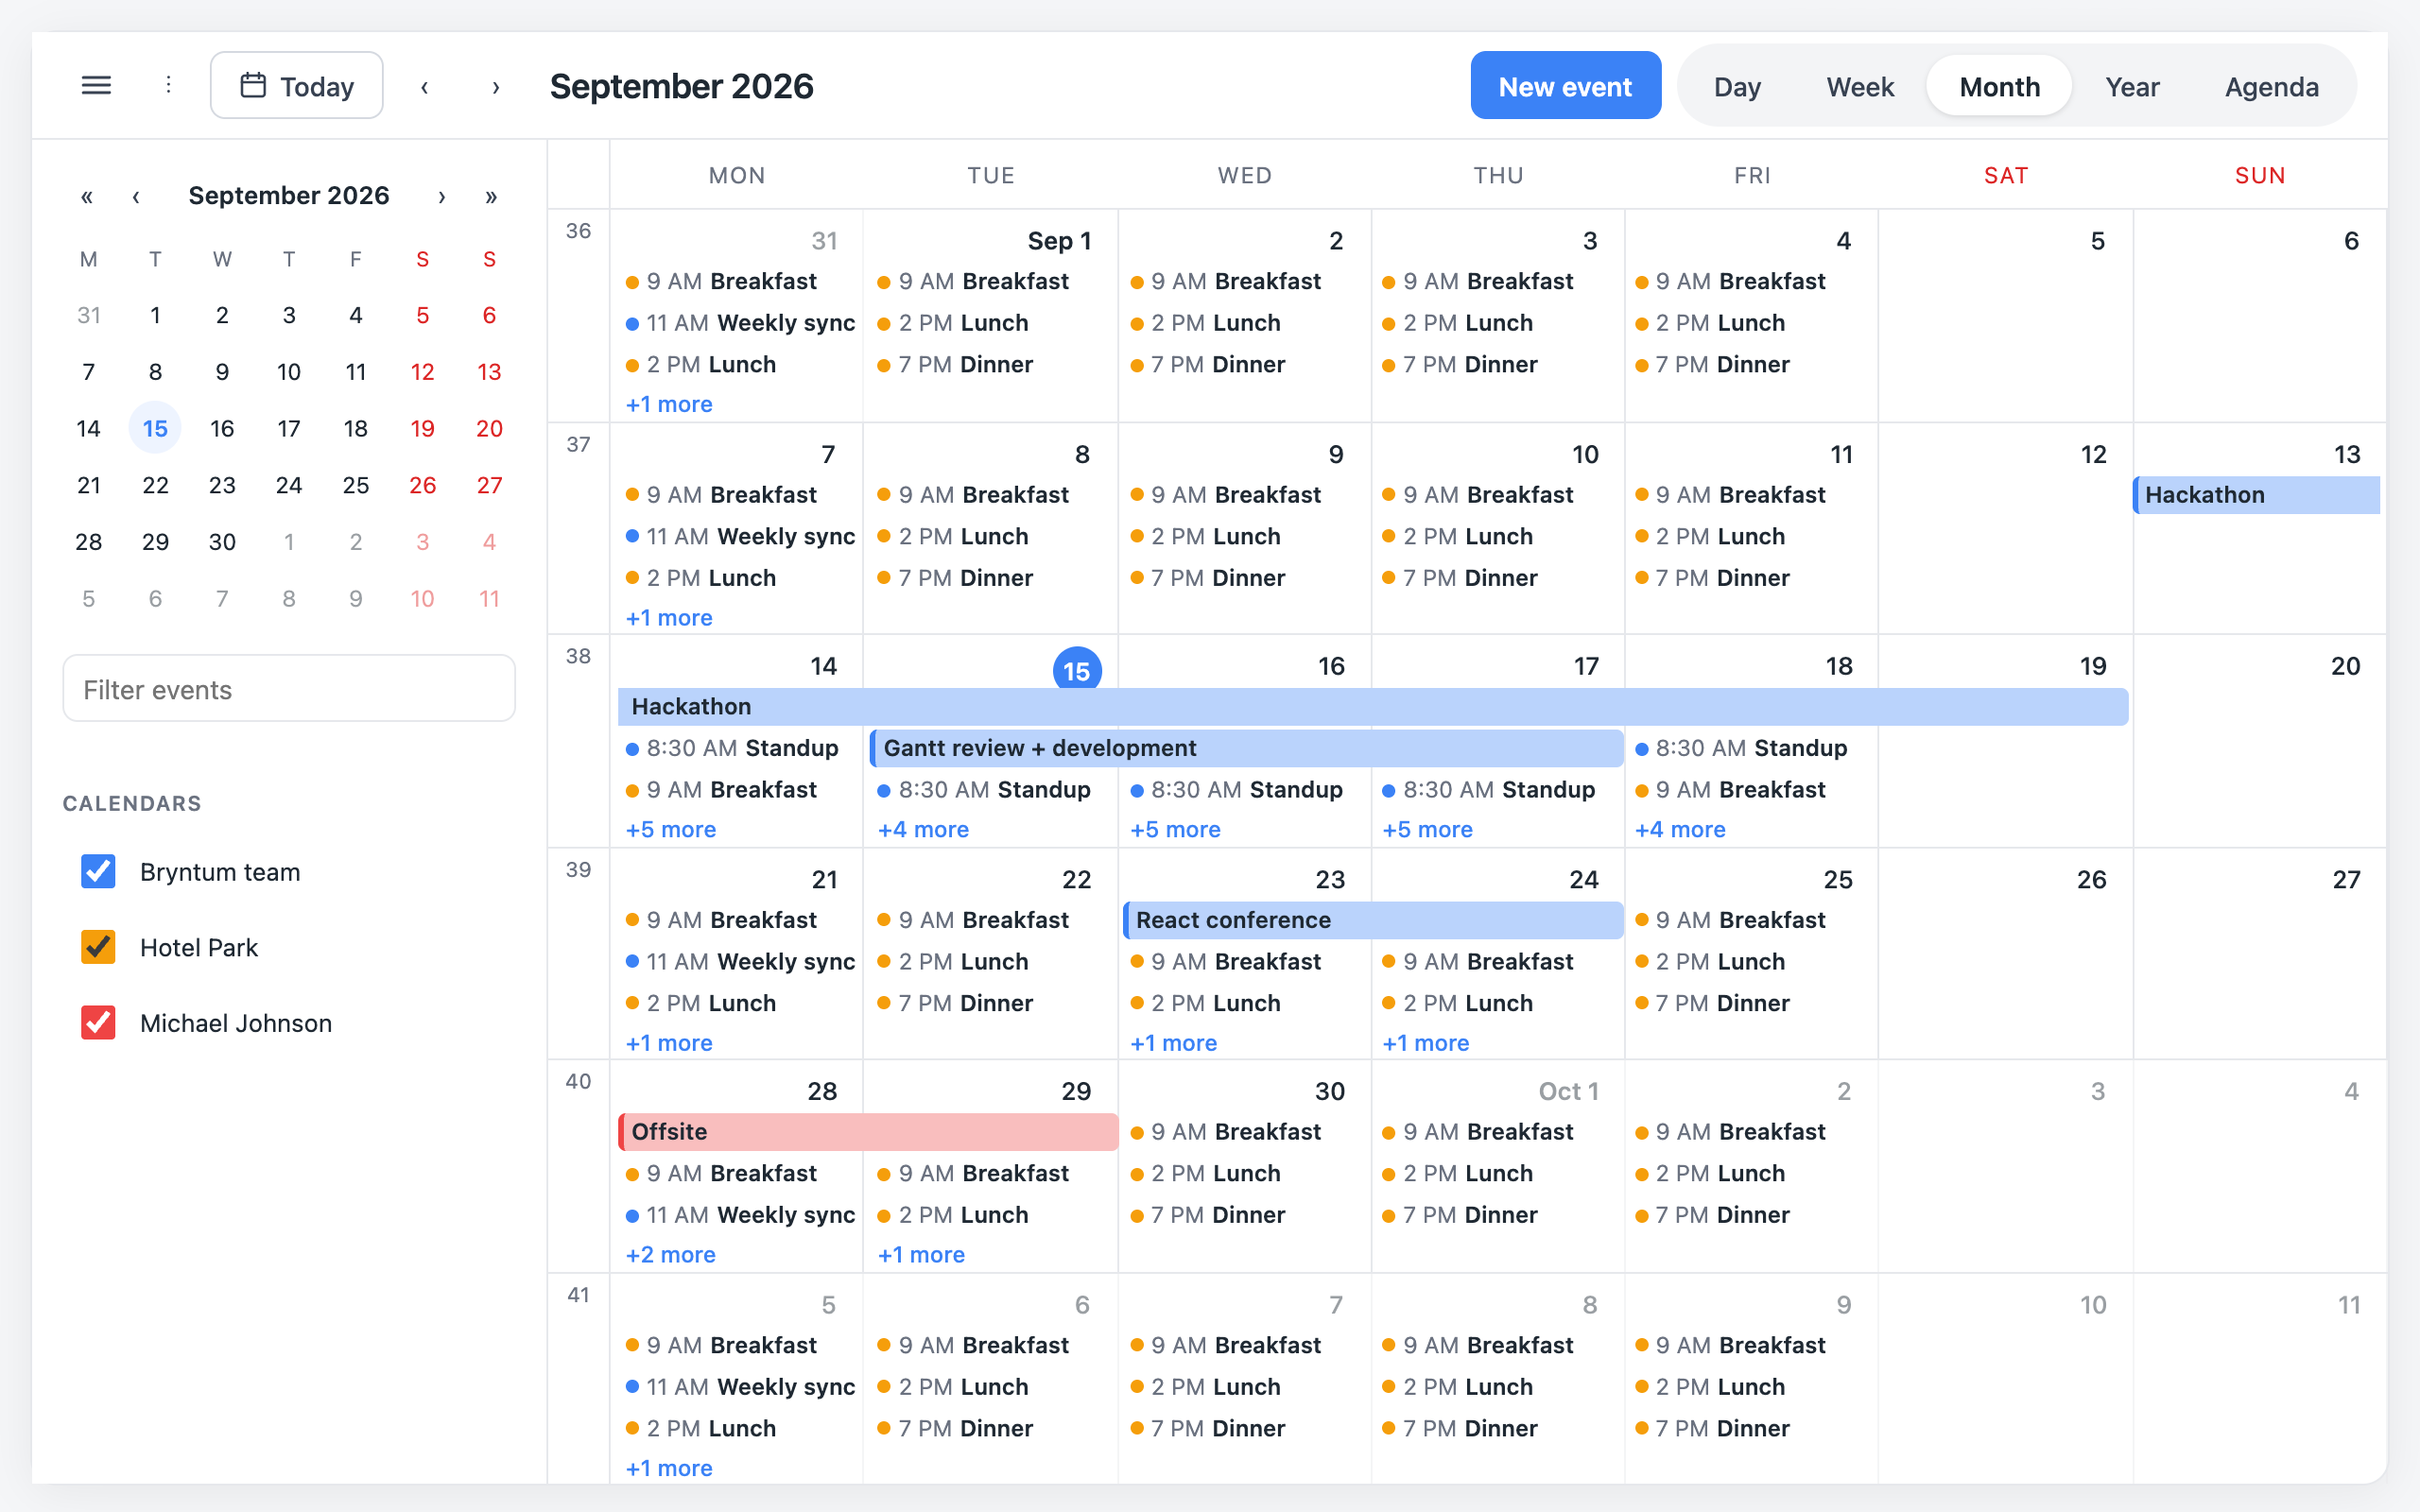Advance one month in the mini calendar
2420x1512 pixels.
(441, 196)
